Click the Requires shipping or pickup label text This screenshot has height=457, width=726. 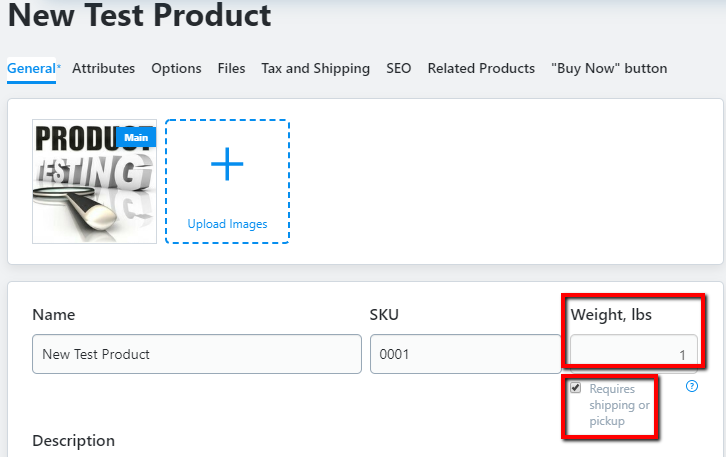pyautogui.click(x=619, y=405)
